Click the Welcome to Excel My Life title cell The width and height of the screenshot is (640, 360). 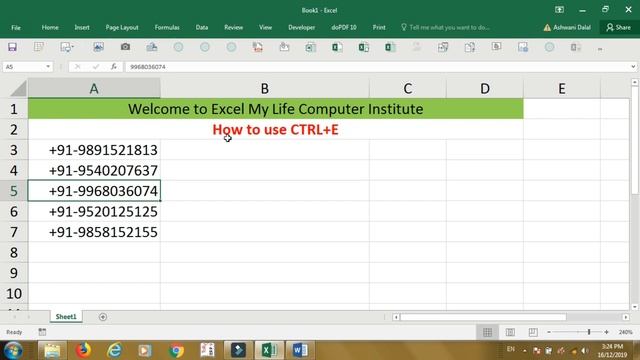[276, 109]
